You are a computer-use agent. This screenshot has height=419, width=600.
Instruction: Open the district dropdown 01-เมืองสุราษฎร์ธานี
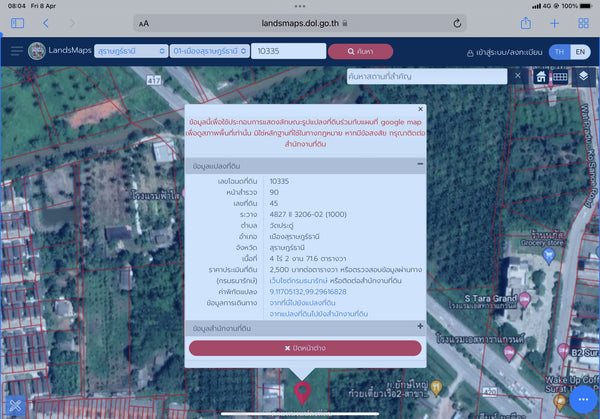coord(210,51)
